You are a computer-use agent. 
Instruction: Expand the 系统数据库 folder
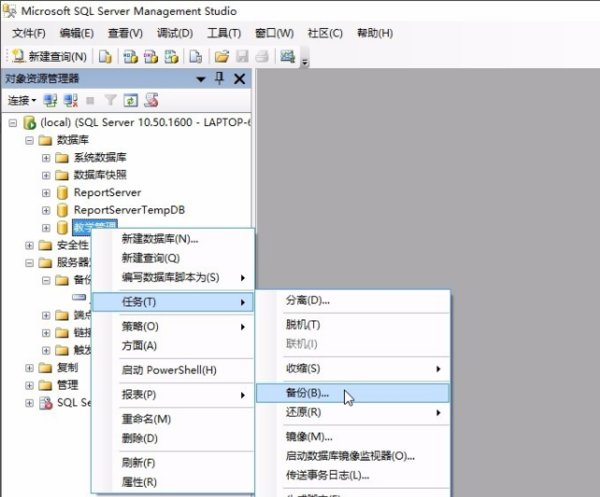click(x=46, y=158)
